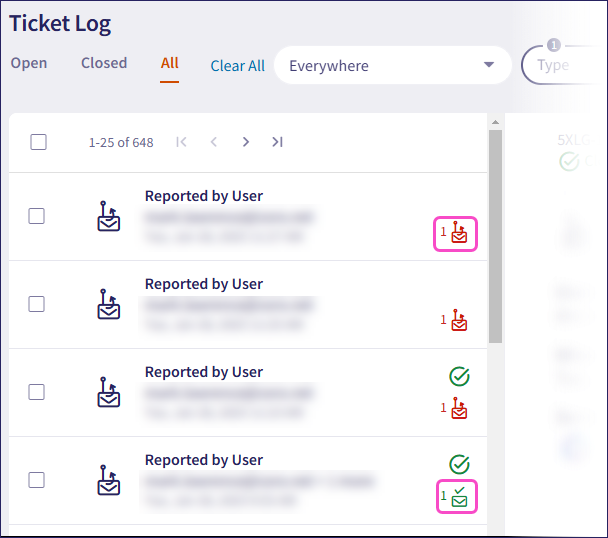Check the first ticket's checkbox
608x538 pixels.
[37, 216]
